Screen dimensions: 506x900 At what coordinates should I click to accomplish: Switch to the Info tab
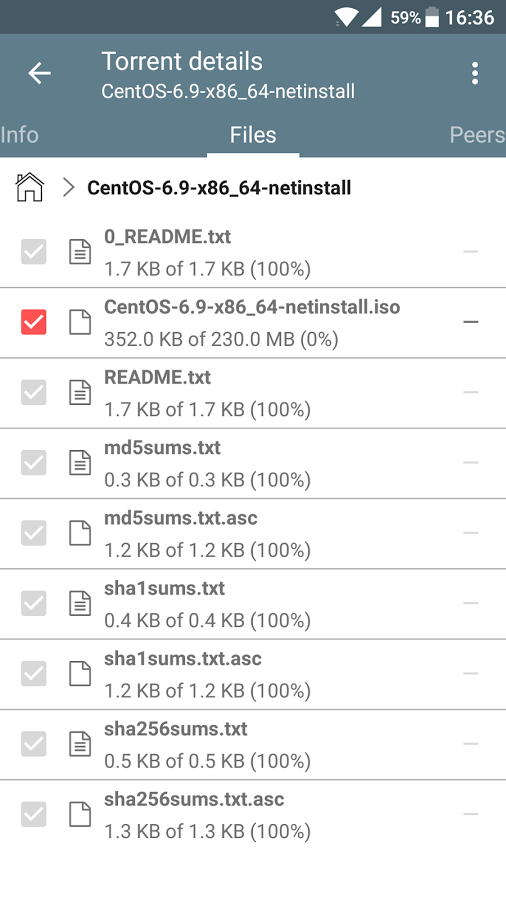20,135
